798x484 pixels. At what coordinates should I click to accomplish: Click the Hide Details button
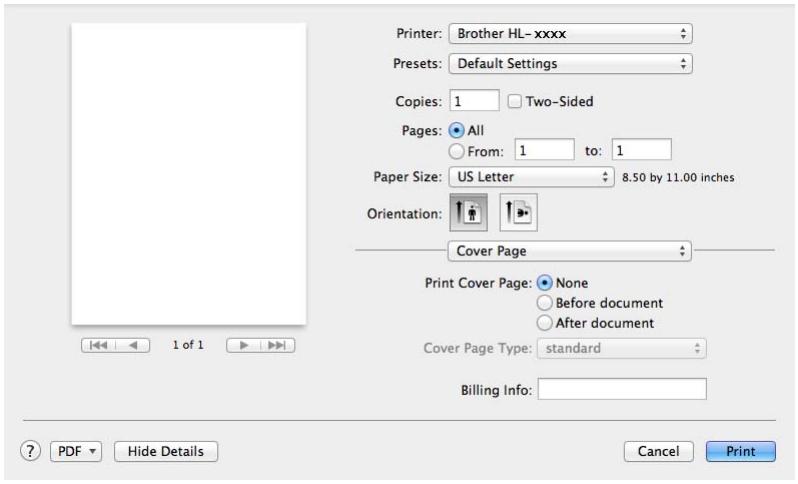(x=166, y=451)
